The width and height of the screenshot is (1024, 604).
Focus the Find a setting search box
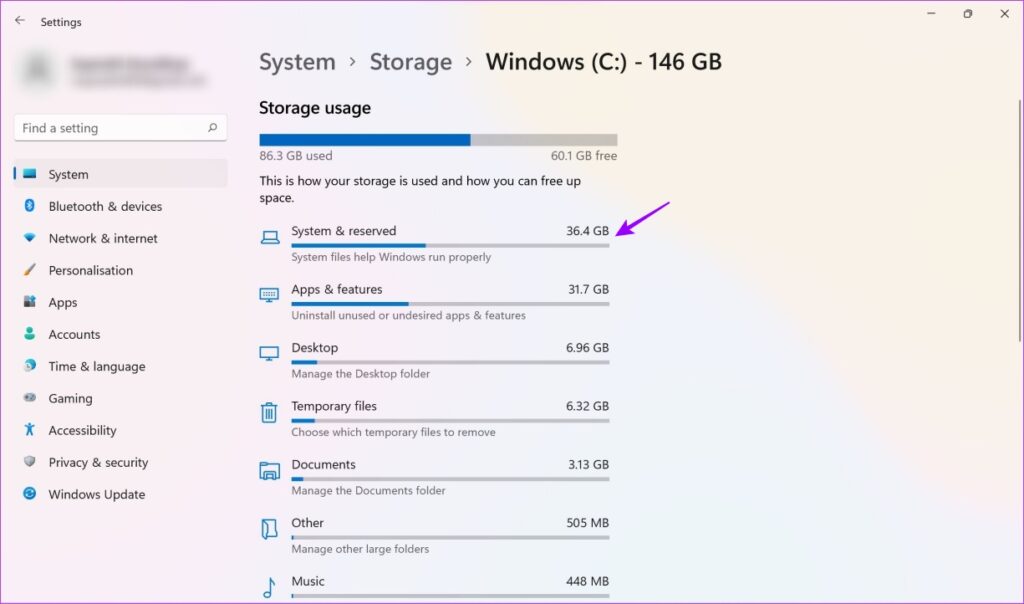120,128
